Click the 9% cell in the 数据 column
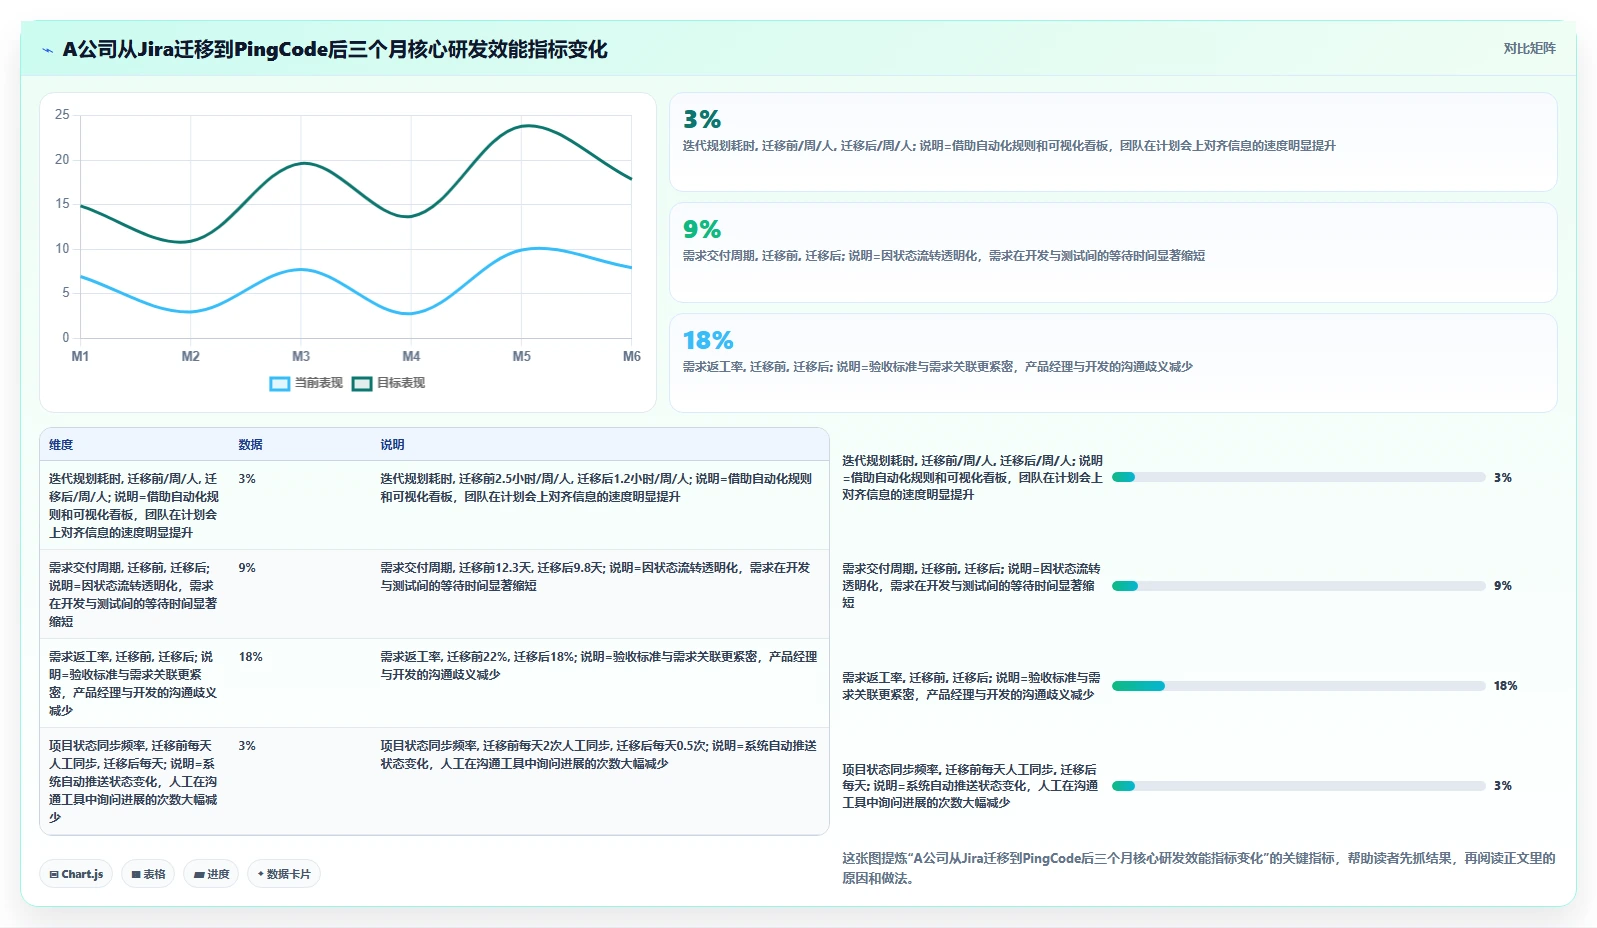1597x928 pixels. 247,568
